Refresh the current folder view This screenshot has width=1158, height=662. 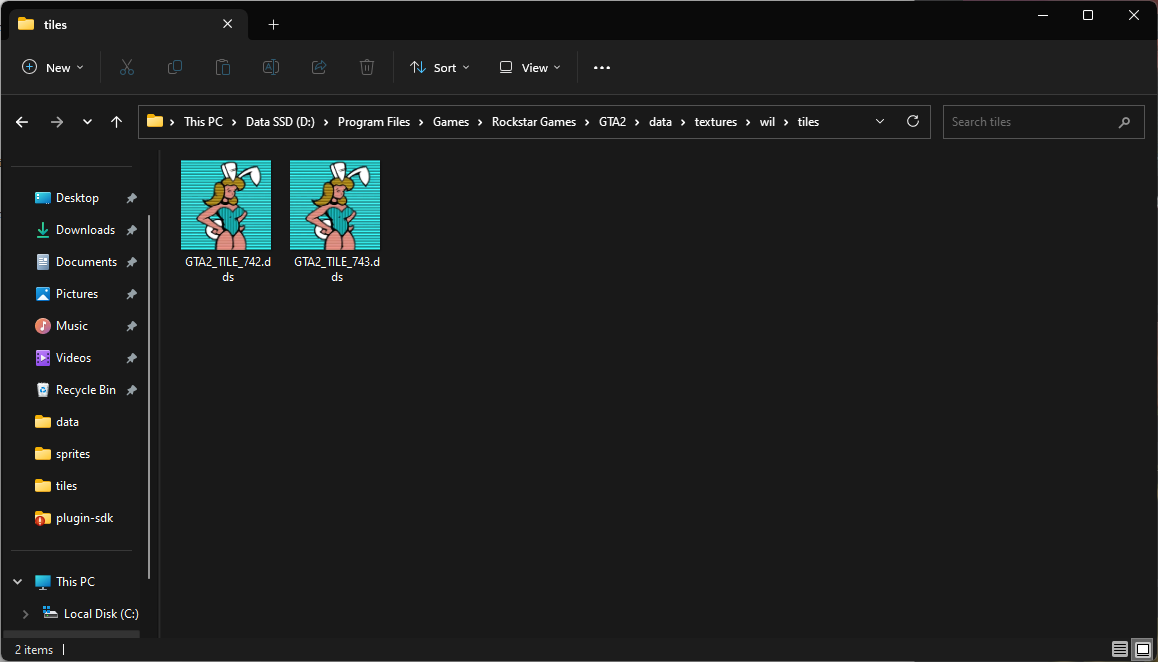pyautogui.click(x=912, y=121)
